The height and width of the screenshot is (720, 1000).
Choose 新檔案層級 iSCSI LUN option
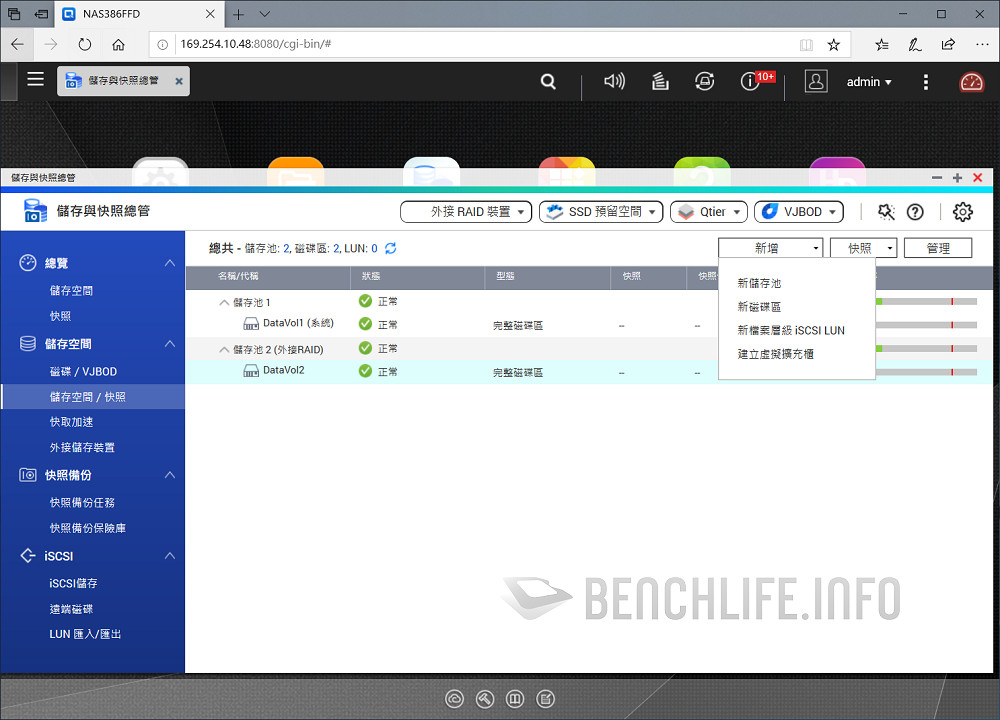point(790,330)
